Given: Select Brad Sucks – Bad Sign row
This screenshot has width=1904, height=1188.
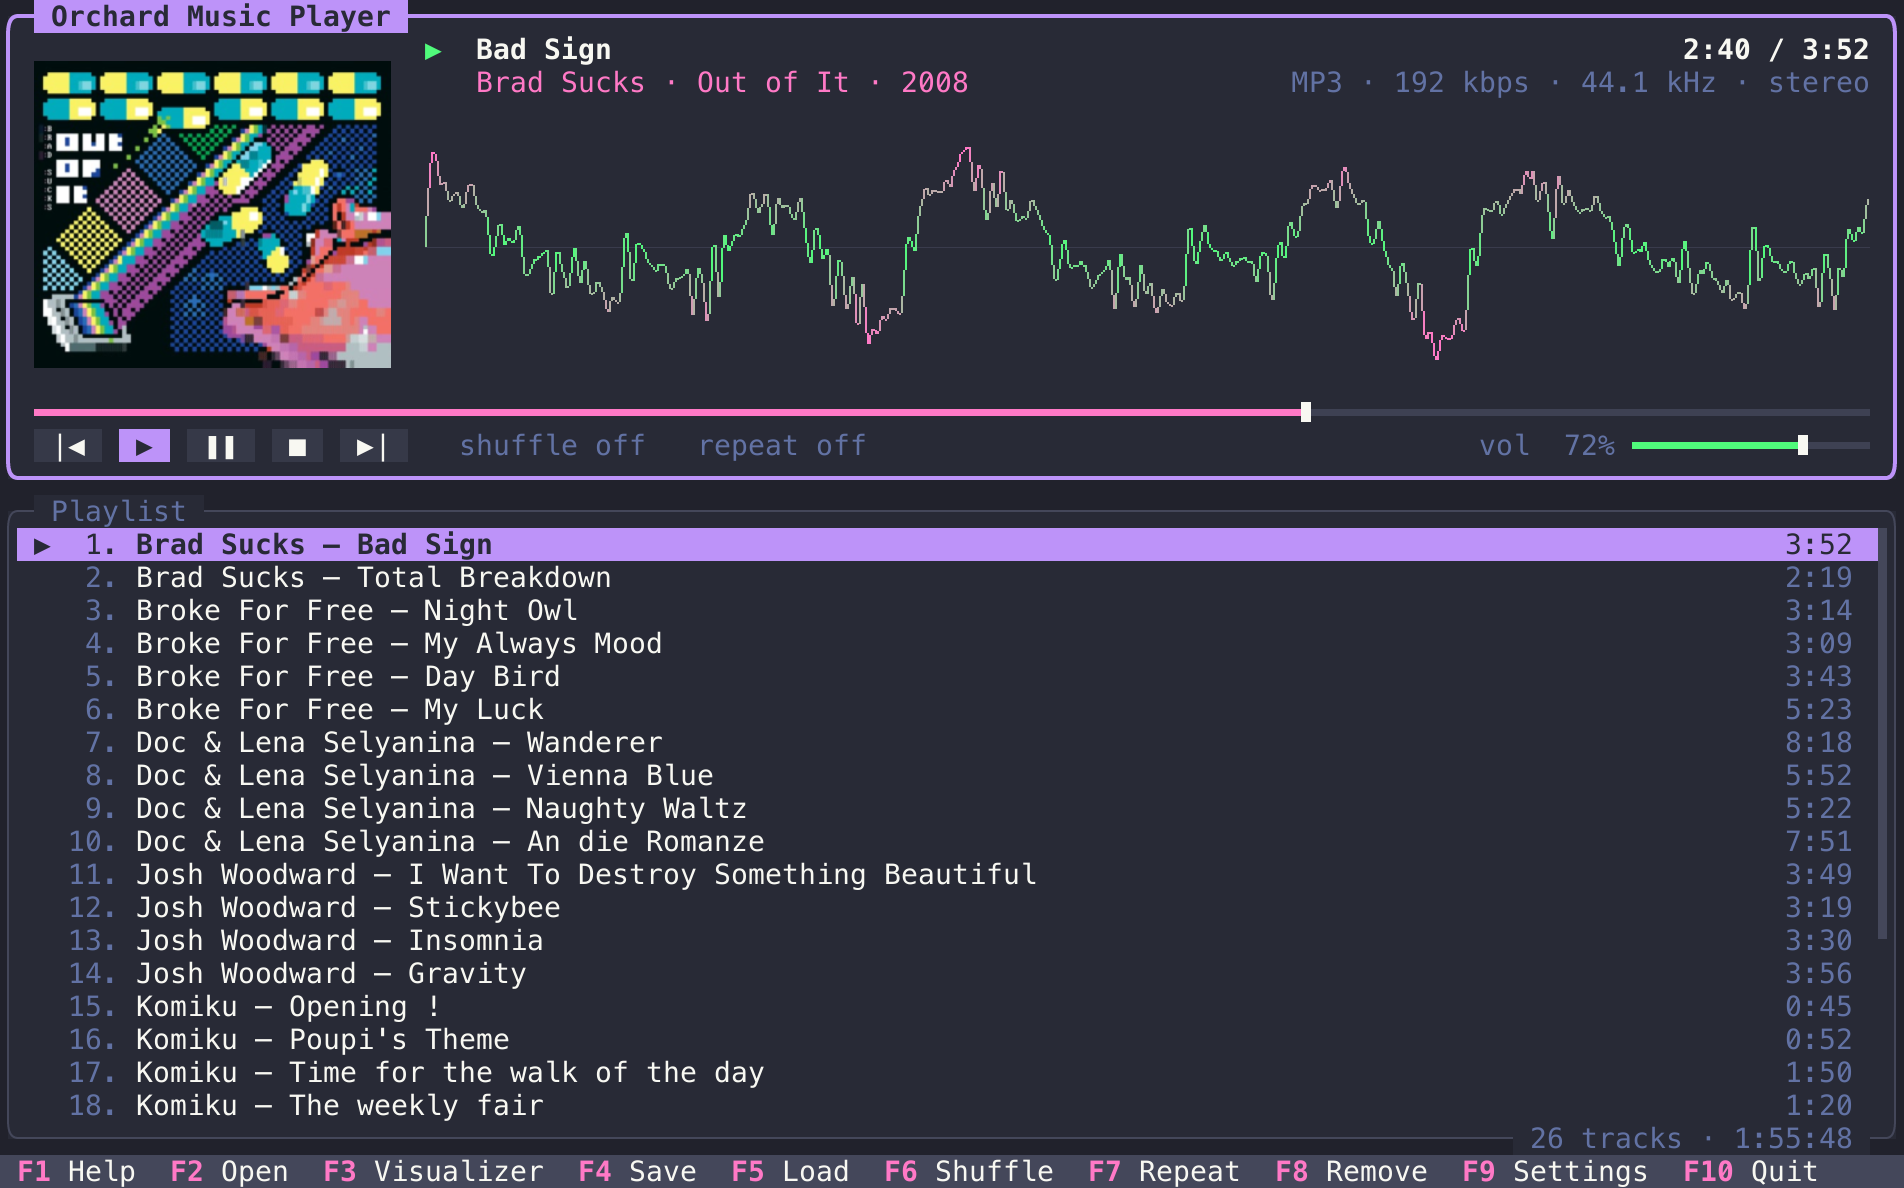Looking at the screenshot, I should tap(947, 545).
